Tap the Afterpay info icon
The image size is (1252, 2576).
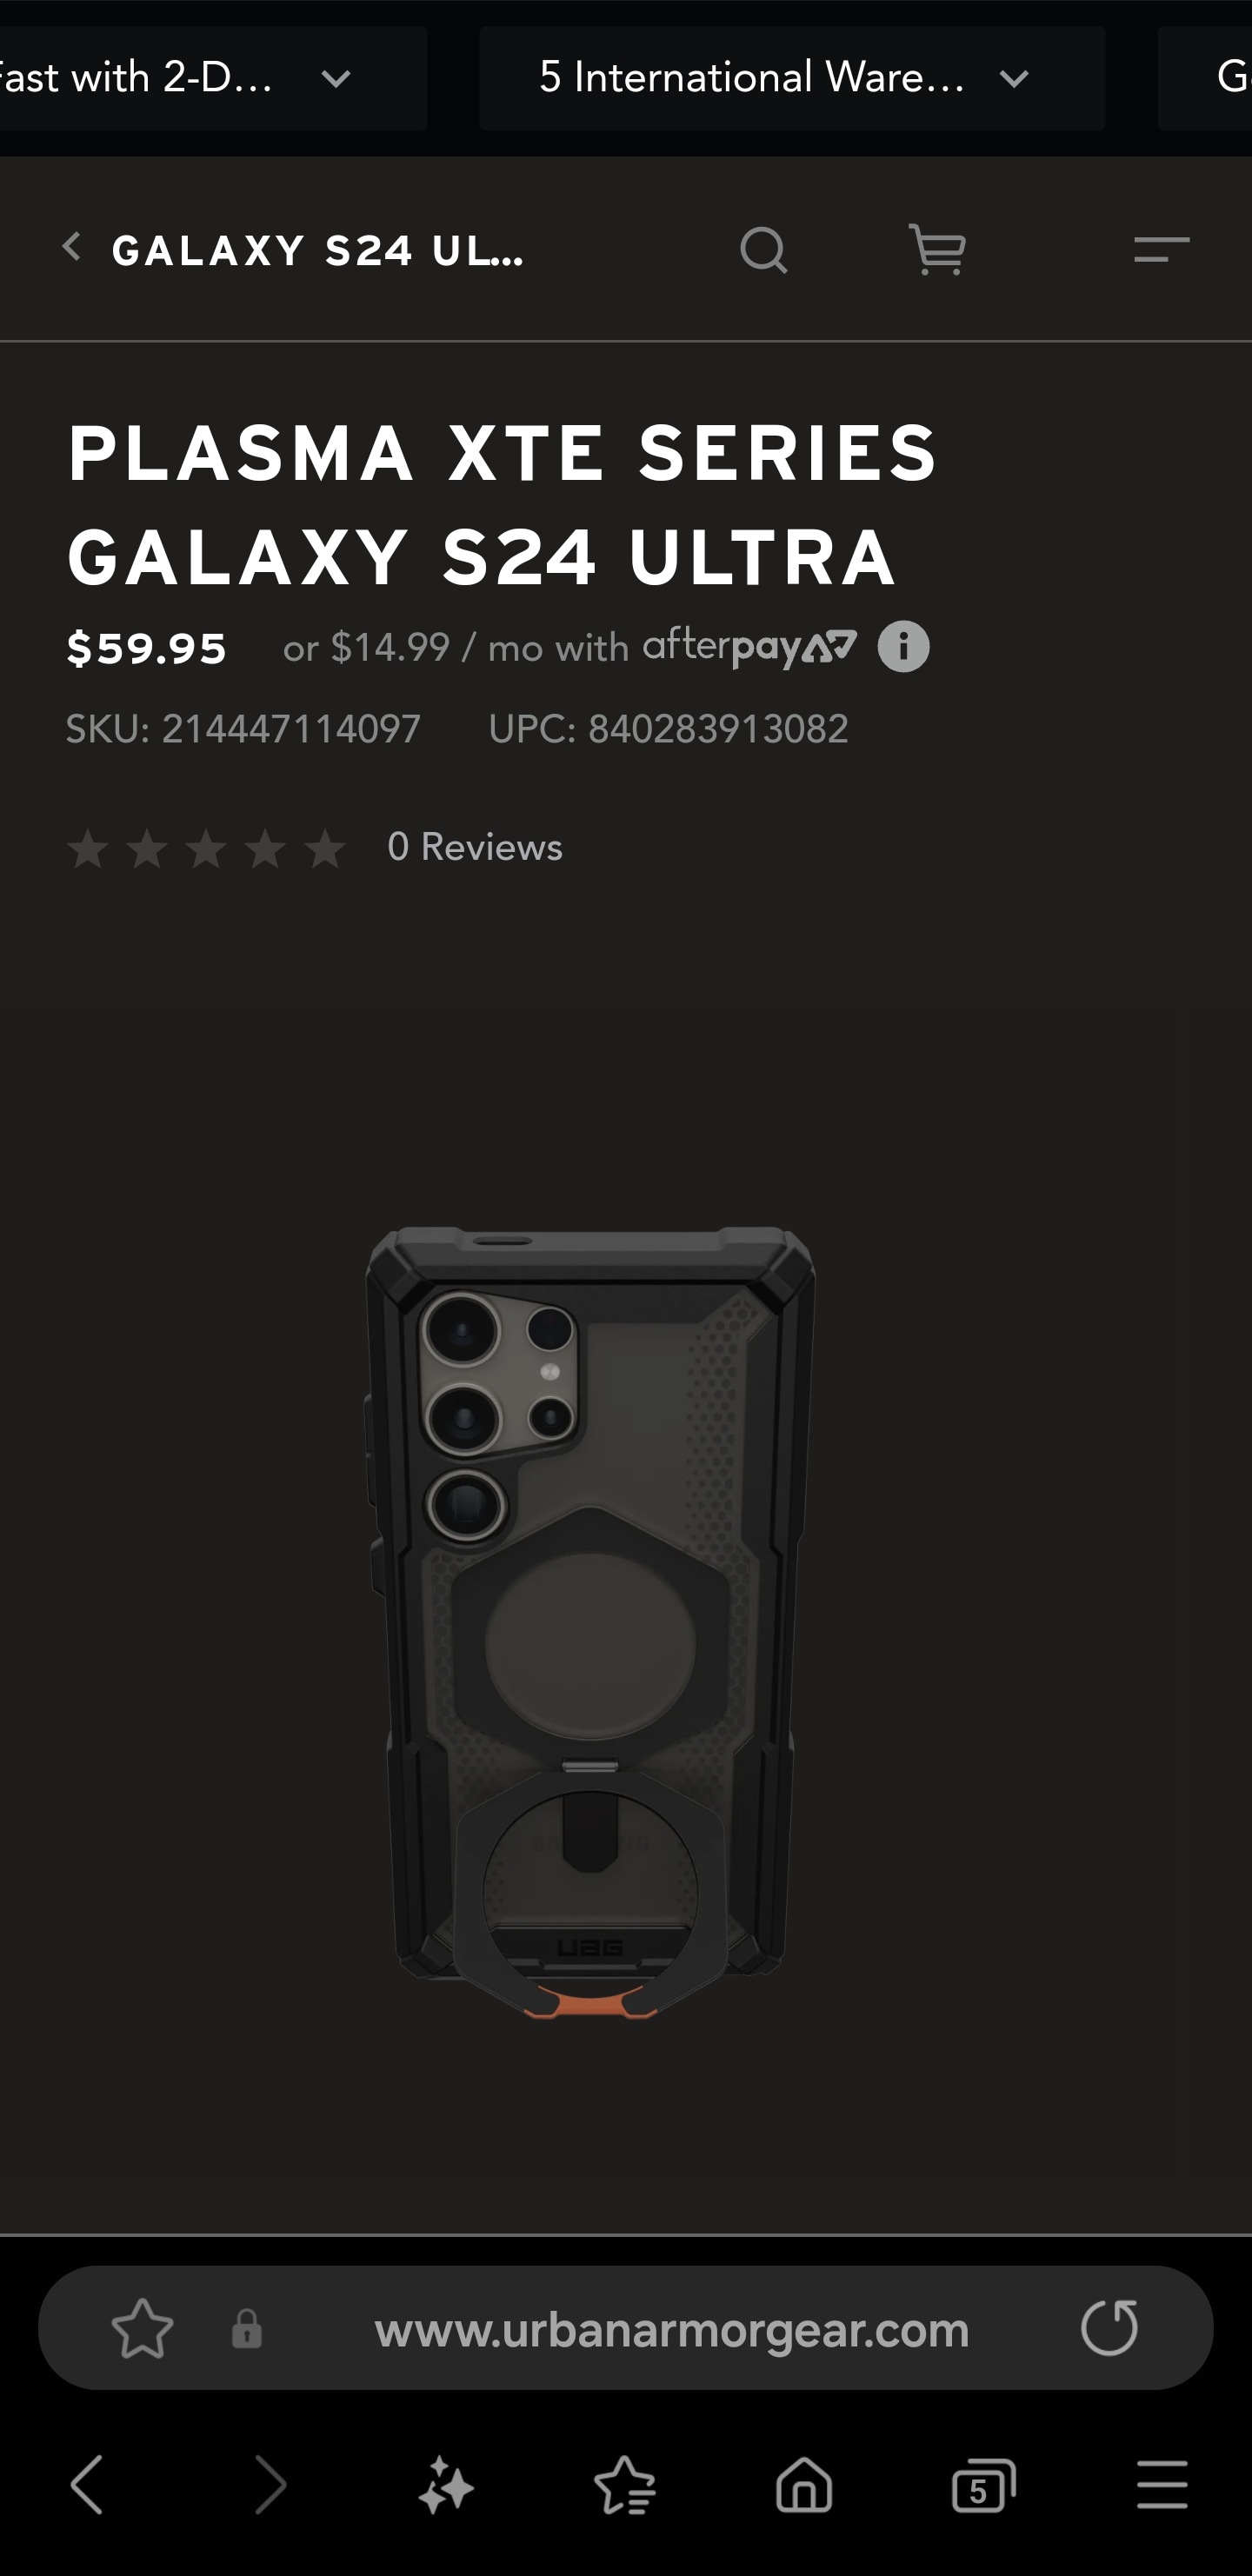pyautogui.click(x=903, y=647)
